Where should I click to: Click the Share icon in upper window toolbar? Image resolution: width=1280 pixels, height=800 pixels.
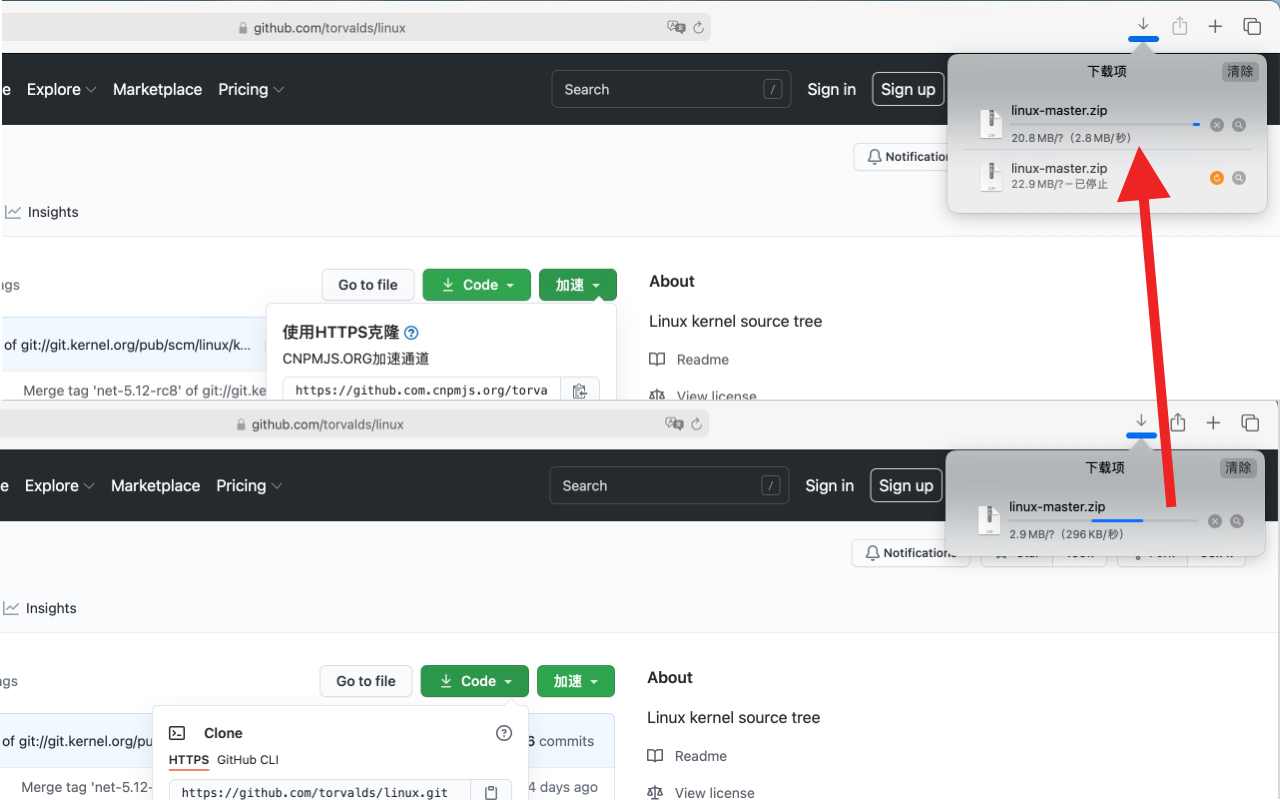1180,26
